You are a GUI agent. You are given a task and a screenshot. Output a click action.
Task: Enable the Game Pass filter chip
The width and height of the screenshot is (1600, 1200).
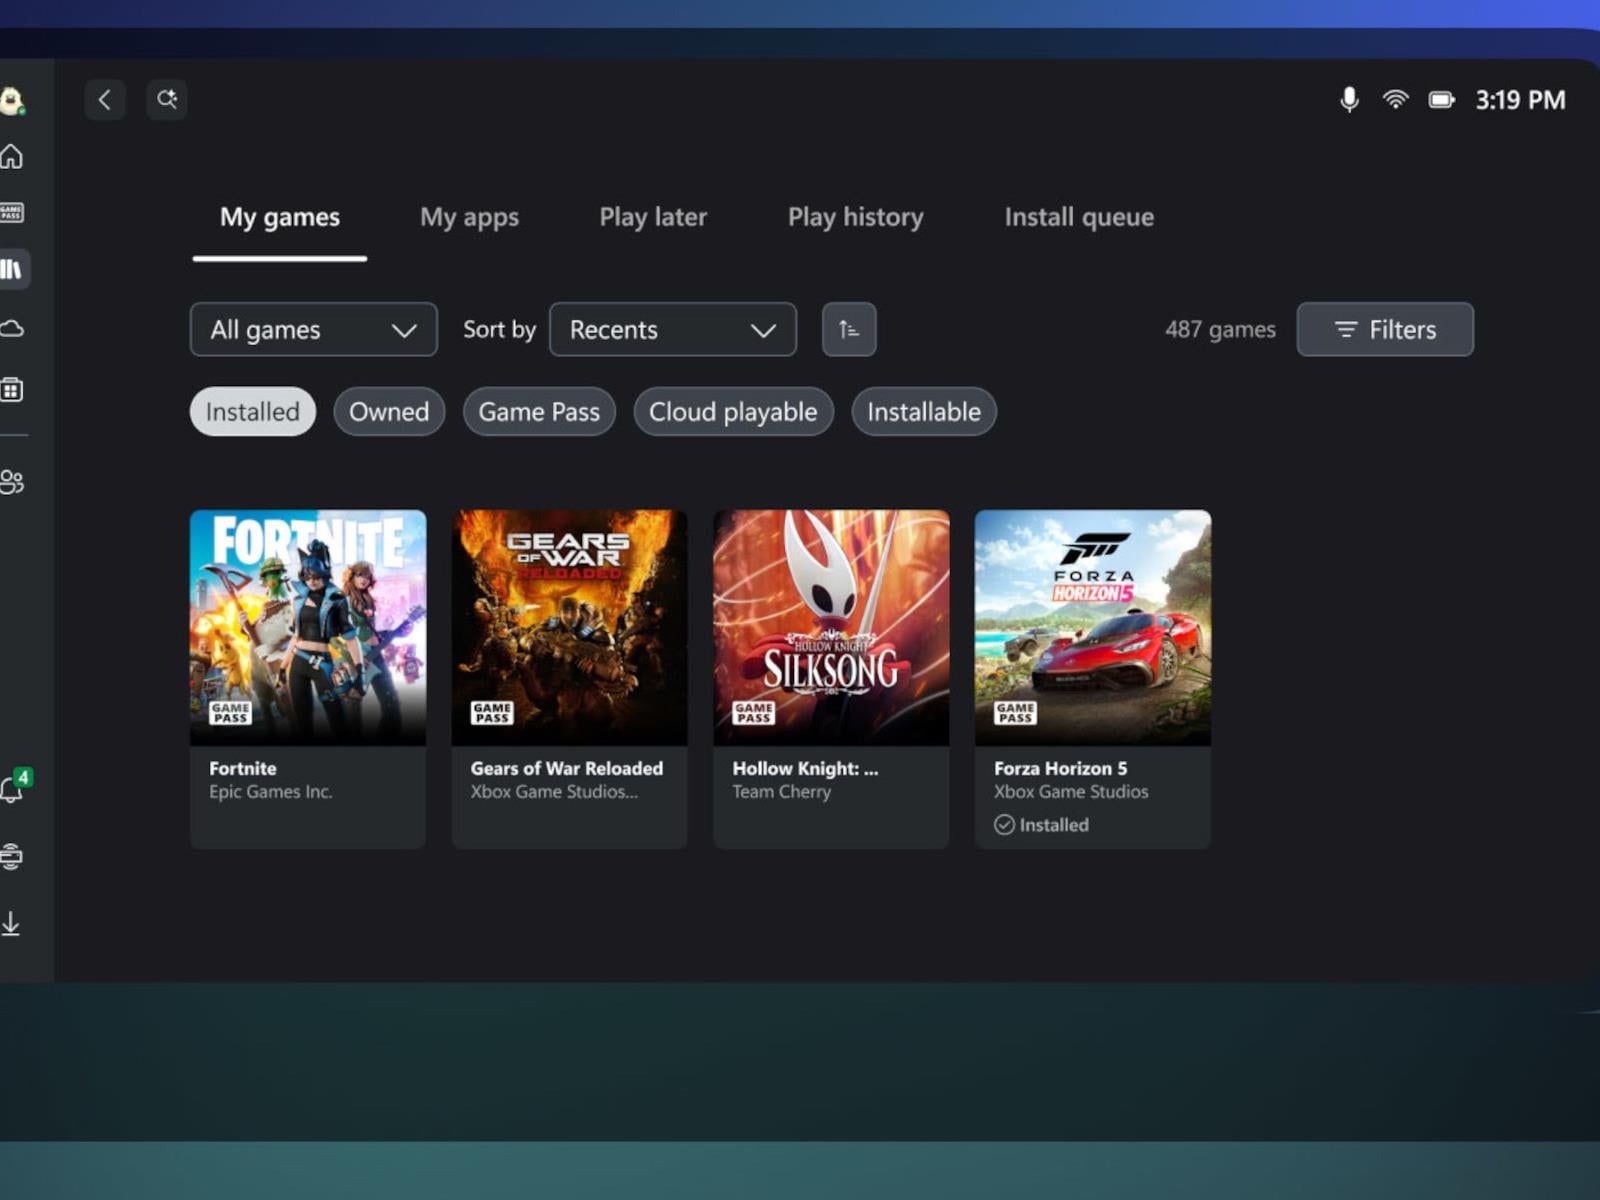(x=539, y=411)
